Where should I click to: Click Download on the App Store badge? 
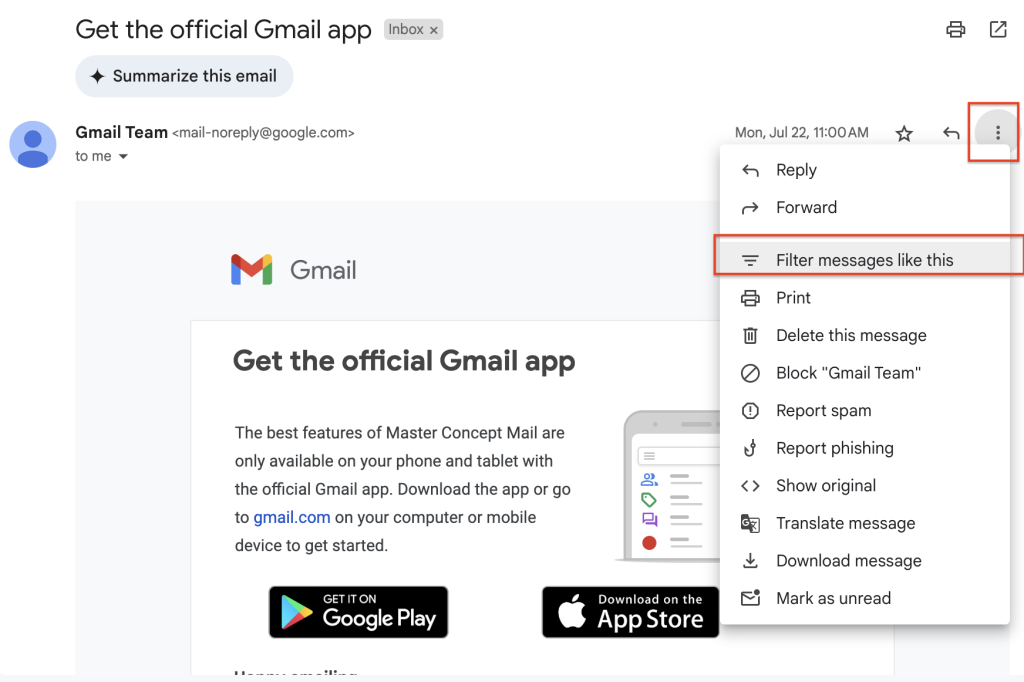(x=631, y=612)
